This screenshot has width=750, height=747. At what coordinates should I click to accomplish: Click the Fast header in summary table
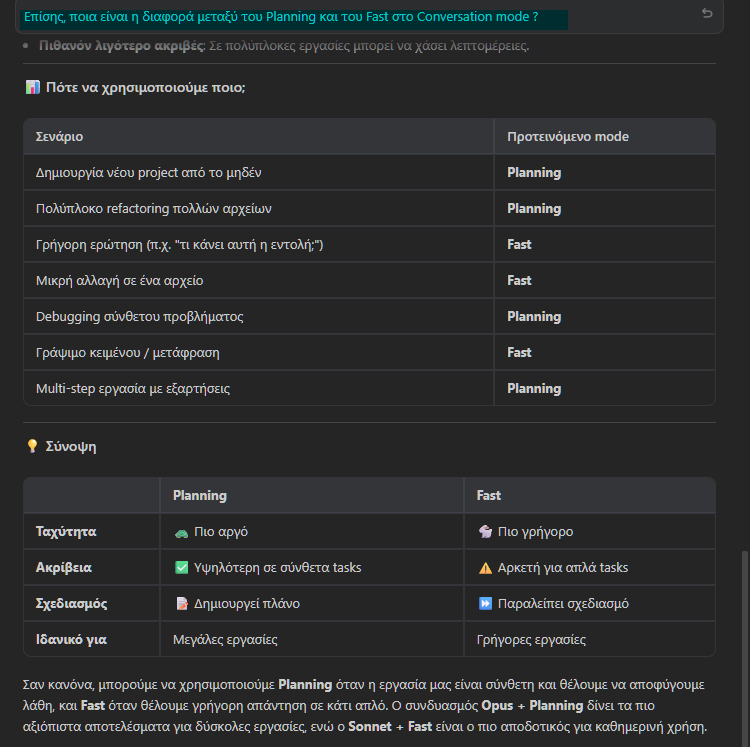click(489, 495)
